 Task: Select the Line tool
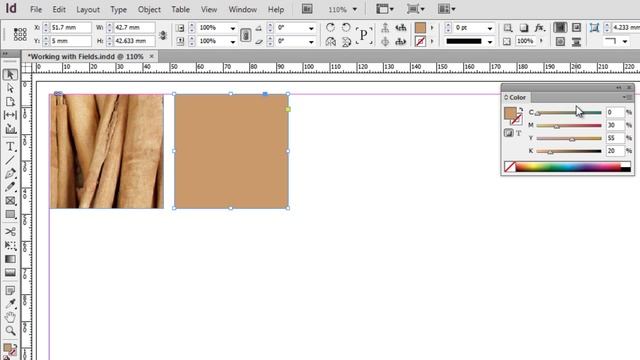[x=10, y=160]
